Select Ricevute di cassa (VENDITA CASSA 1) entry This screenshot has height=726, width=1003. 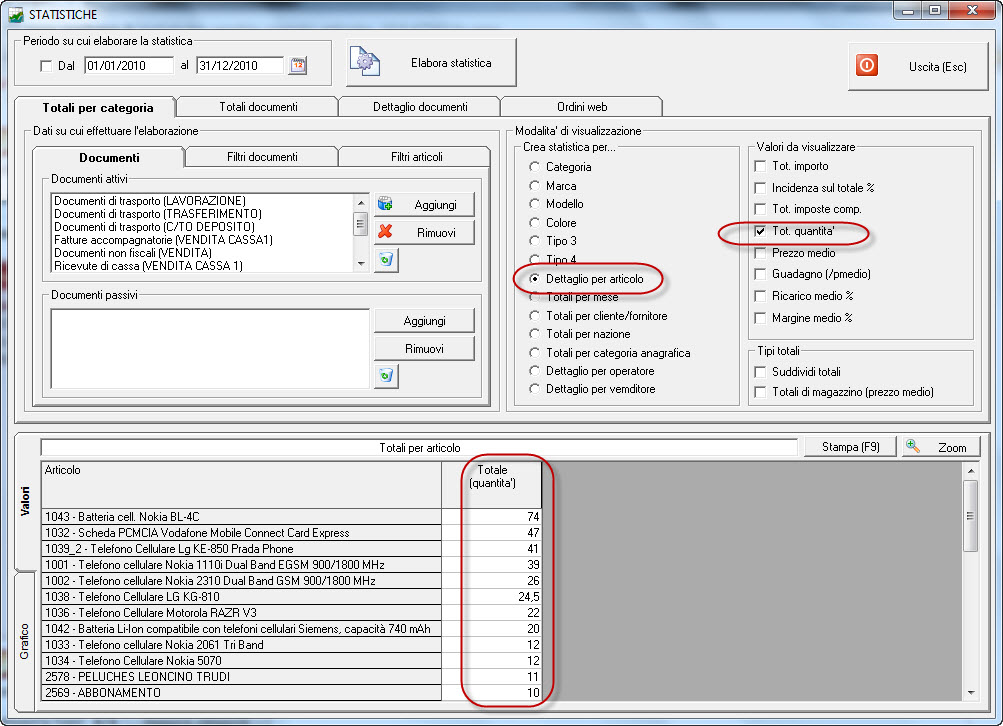[x=148, y=266]
